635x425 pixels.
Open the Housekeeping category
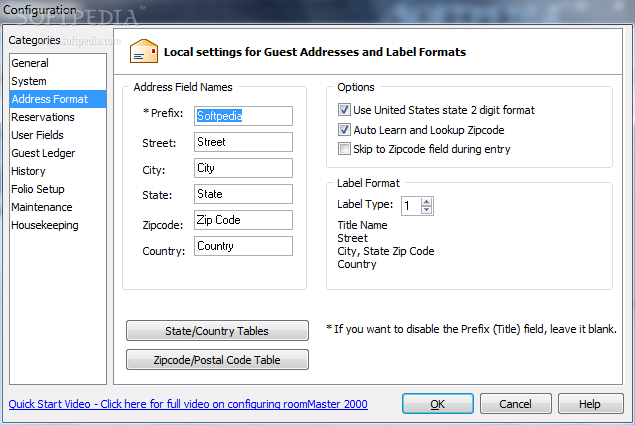pyautogui.click(x=58, y=225)
